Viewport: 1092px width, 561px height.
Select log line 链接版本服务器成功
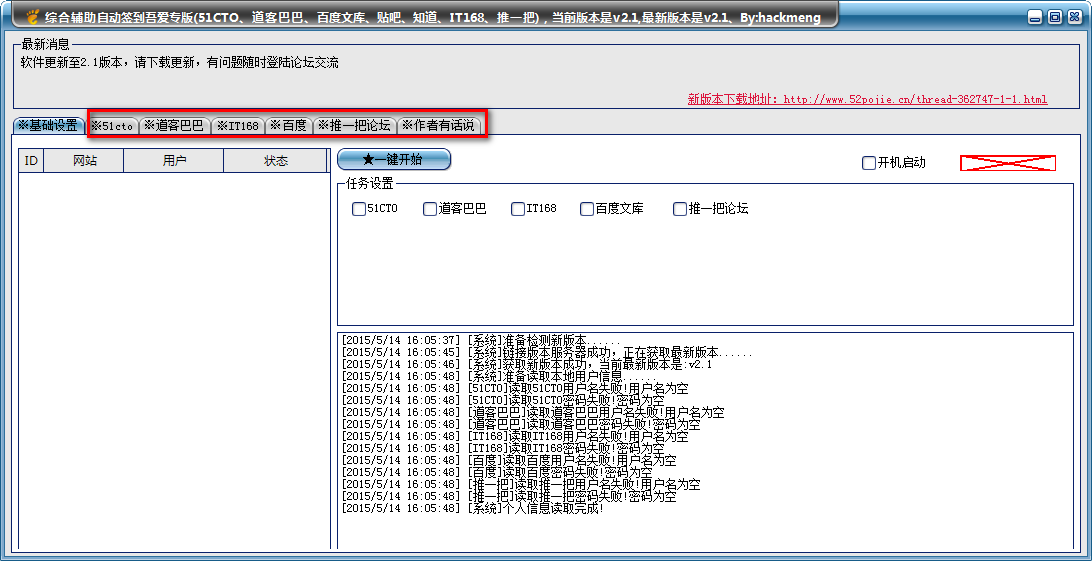[x=547, y=353]
